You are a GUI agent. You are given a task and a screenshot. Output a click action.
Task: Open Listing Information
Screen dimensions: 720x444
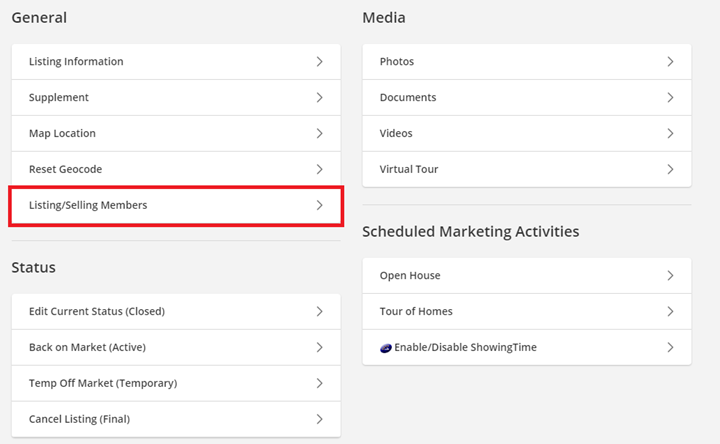(176, 62)
